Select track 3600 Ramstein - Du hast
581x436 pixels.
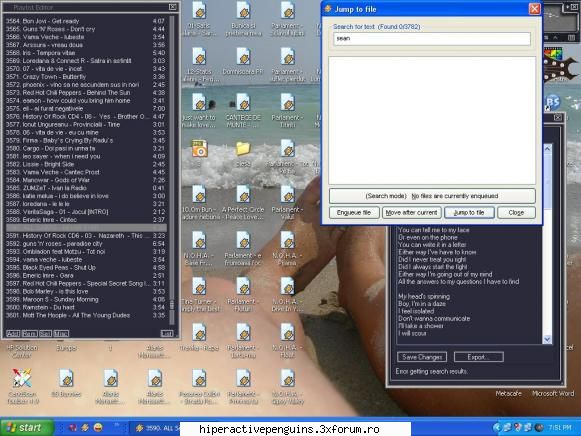coord(86,307)
